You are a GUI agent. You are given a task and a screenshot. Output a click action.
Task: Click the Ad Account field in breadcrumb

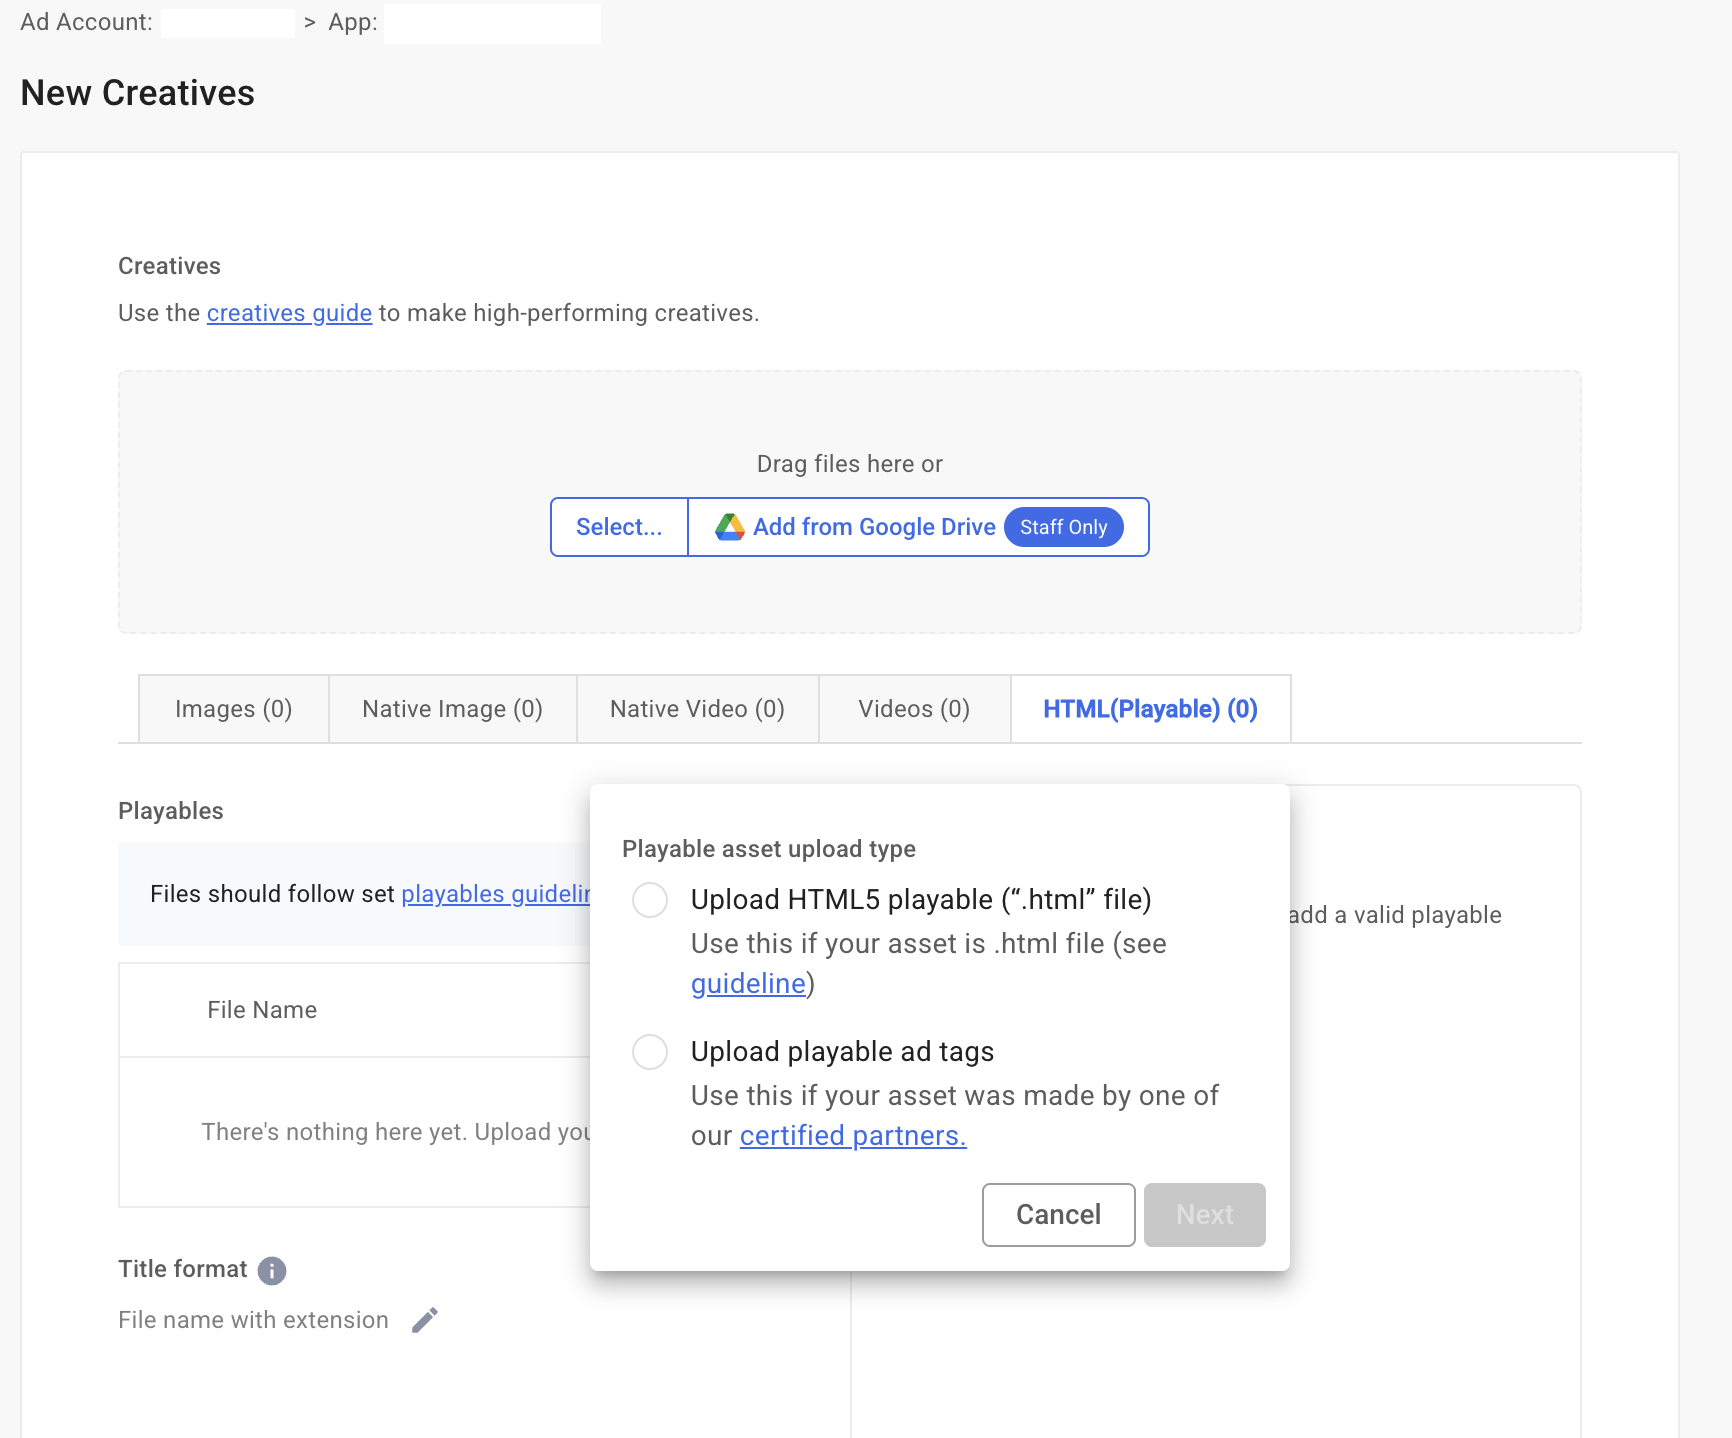pyautogui.click(x=228, y=22)
